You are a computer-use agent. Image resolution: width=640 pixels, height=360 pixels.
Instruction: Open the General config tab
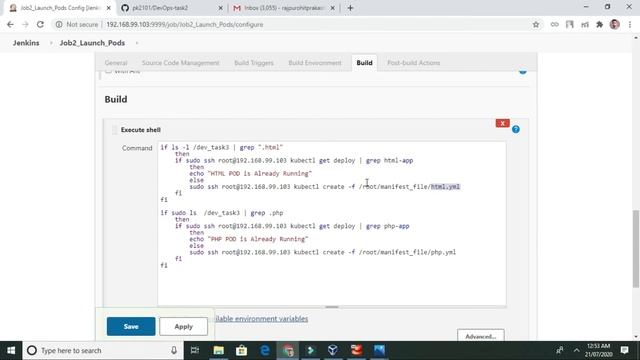tap(116, 63)
